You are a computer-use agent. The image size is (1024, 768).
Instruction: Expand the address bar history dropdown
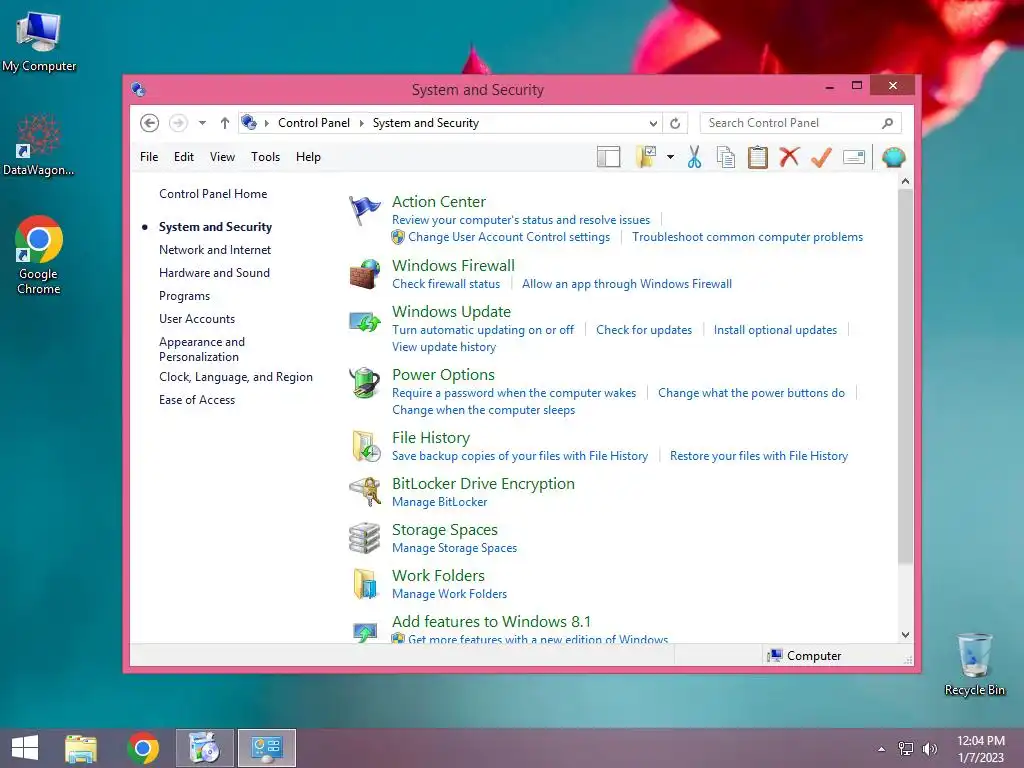click(x=653, y=123)
